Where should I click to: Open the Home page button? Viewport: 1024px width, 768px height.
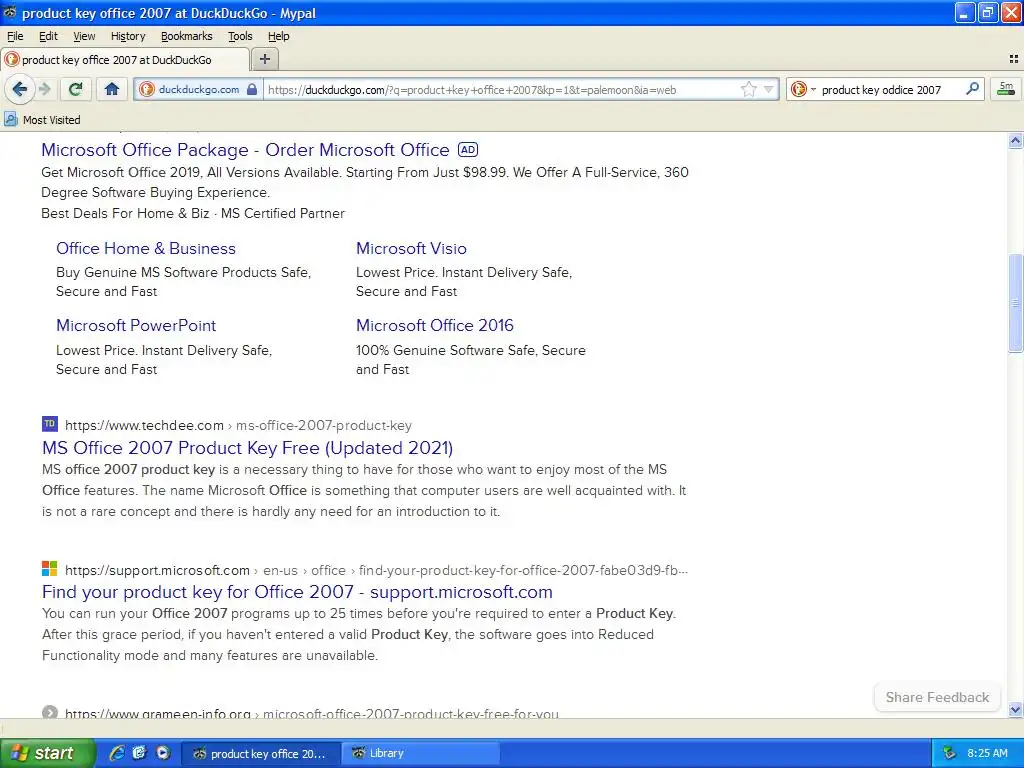pyautogui.click(x=112, y=89)
